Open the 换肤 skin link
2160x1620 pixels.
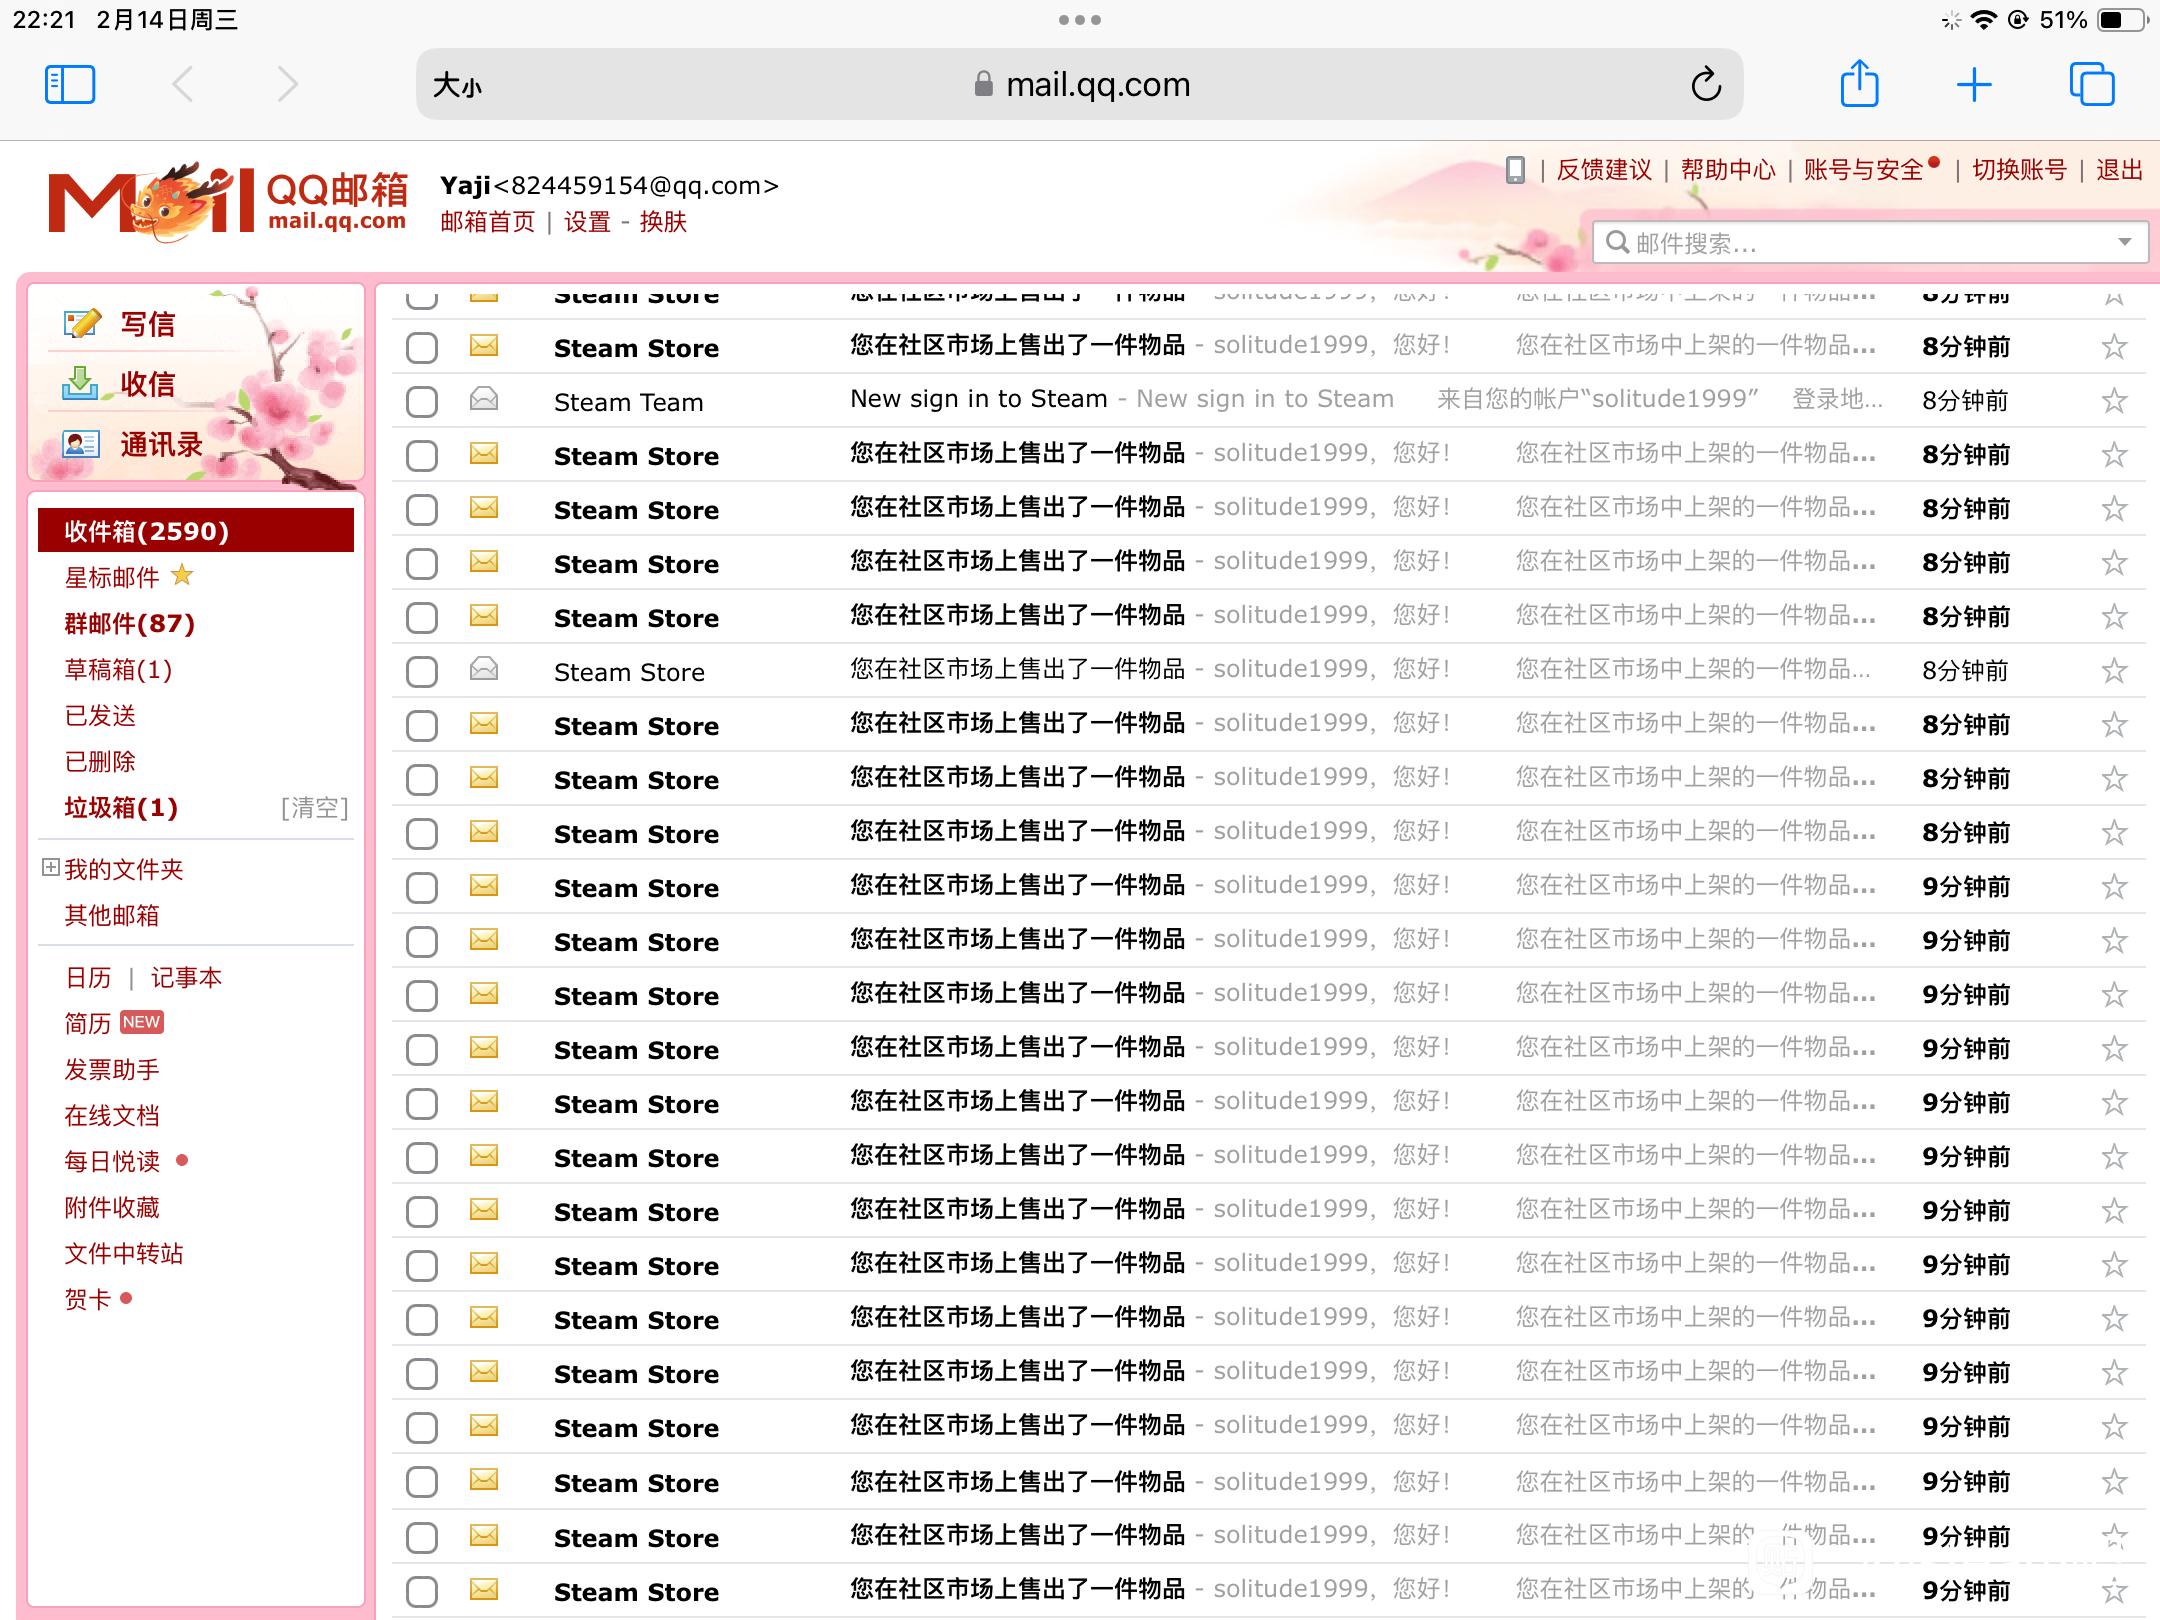(x=663, y=221)
